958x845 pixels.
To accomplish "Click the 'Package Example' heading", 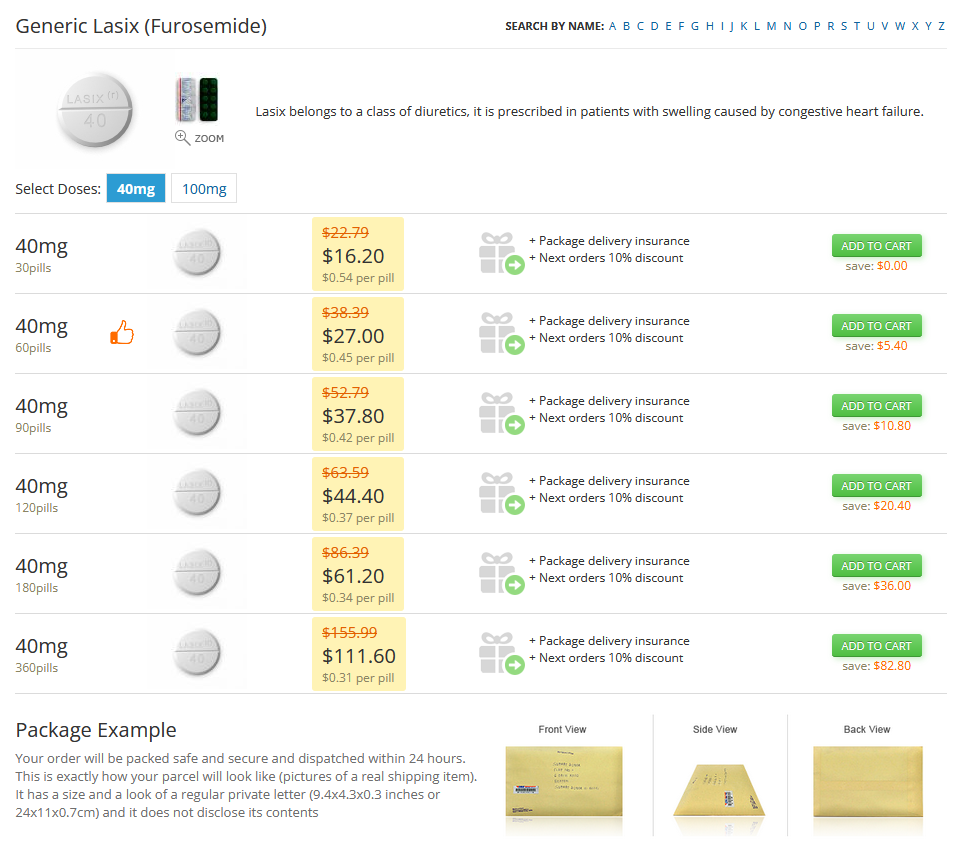I will tap(96, 730).
